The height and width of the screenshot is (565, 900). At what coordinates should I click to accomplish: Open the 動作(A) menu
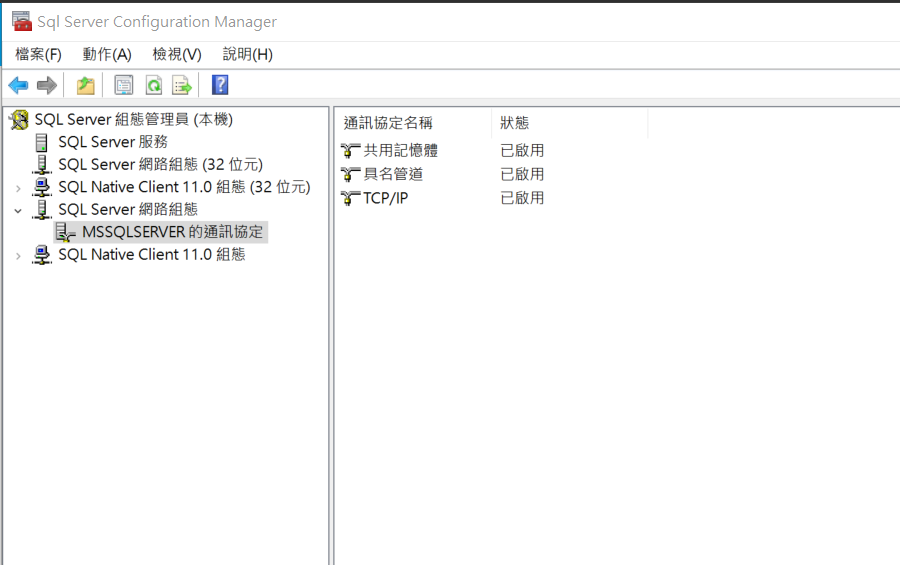click(x=107, y=55)
